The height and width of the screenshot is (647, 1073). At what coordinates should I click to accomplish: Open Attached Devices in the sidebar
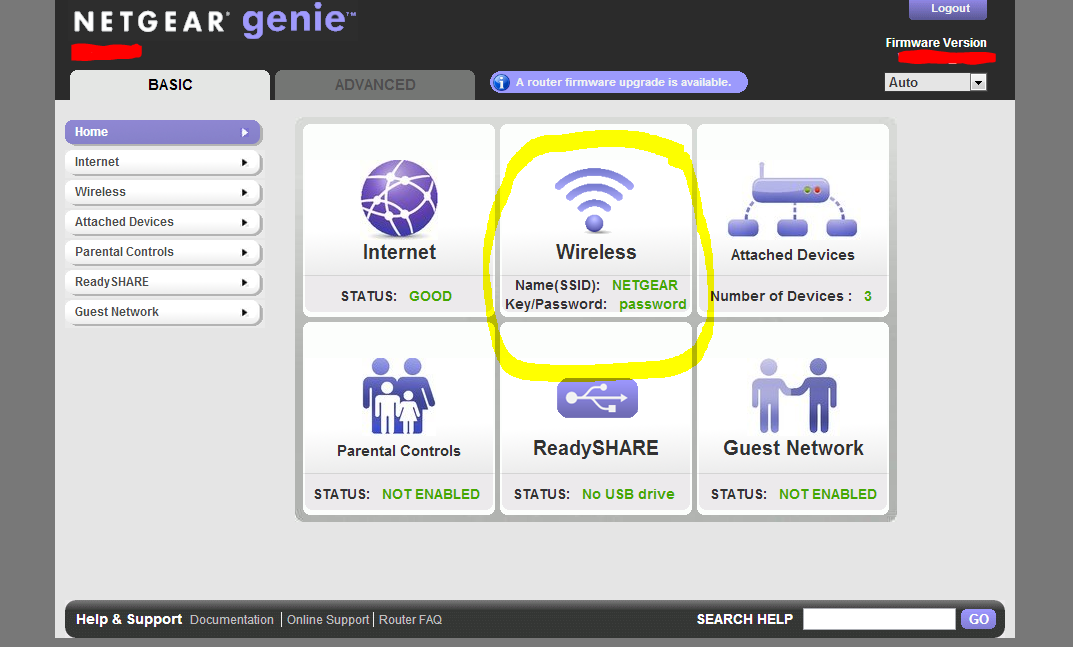click(x=163, y=222)
